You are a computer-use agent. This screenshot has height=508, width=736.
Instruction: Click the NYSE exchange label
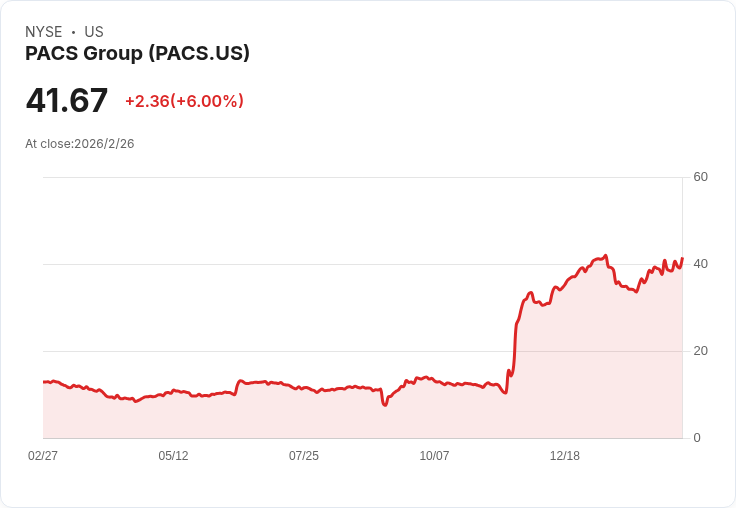click(x=43, y=32)
